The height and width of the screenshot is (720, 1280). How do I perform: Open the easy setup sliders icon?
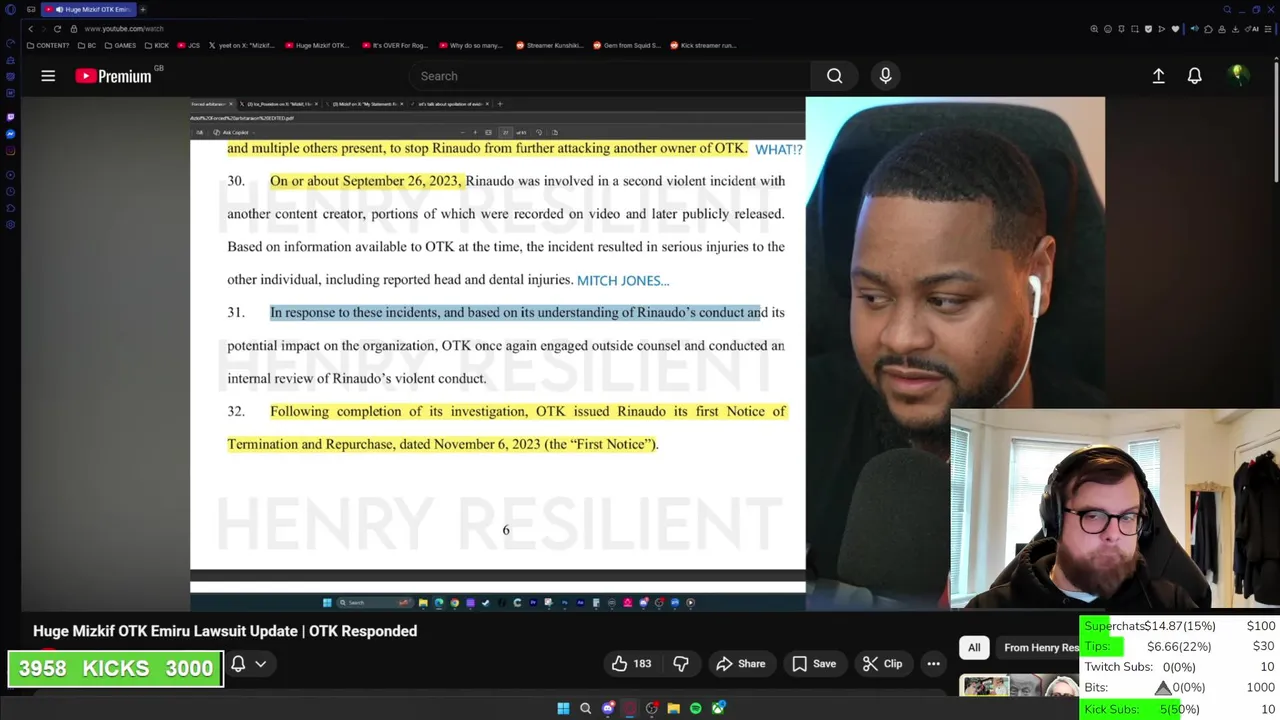(x=1268, y=29)
